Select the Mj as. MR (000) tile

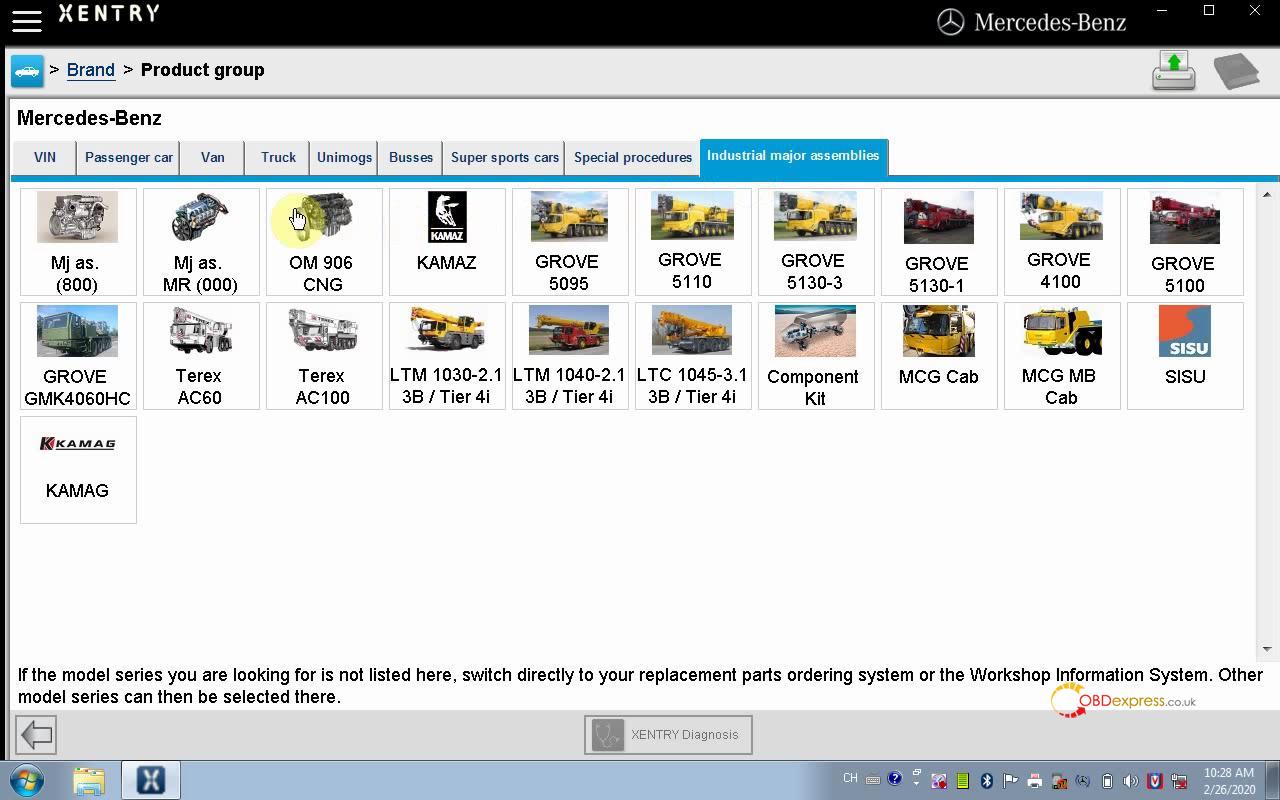201,242
